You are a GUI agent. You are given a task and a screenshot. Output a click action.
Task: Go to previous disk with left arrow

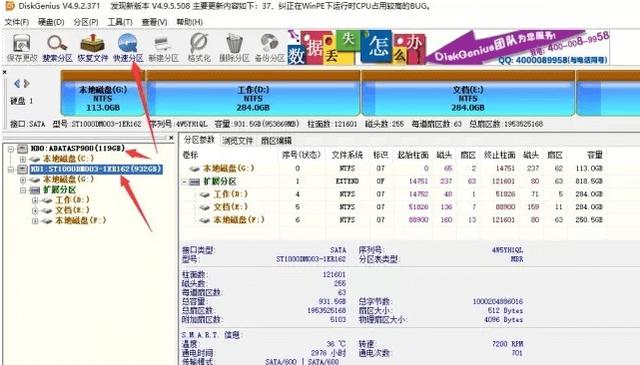click(17, 84)
